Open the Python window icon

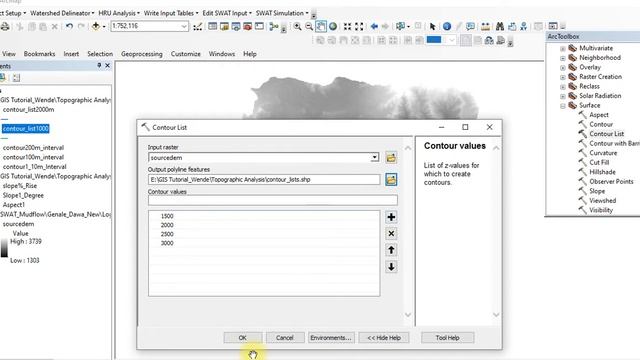point(259,27)
